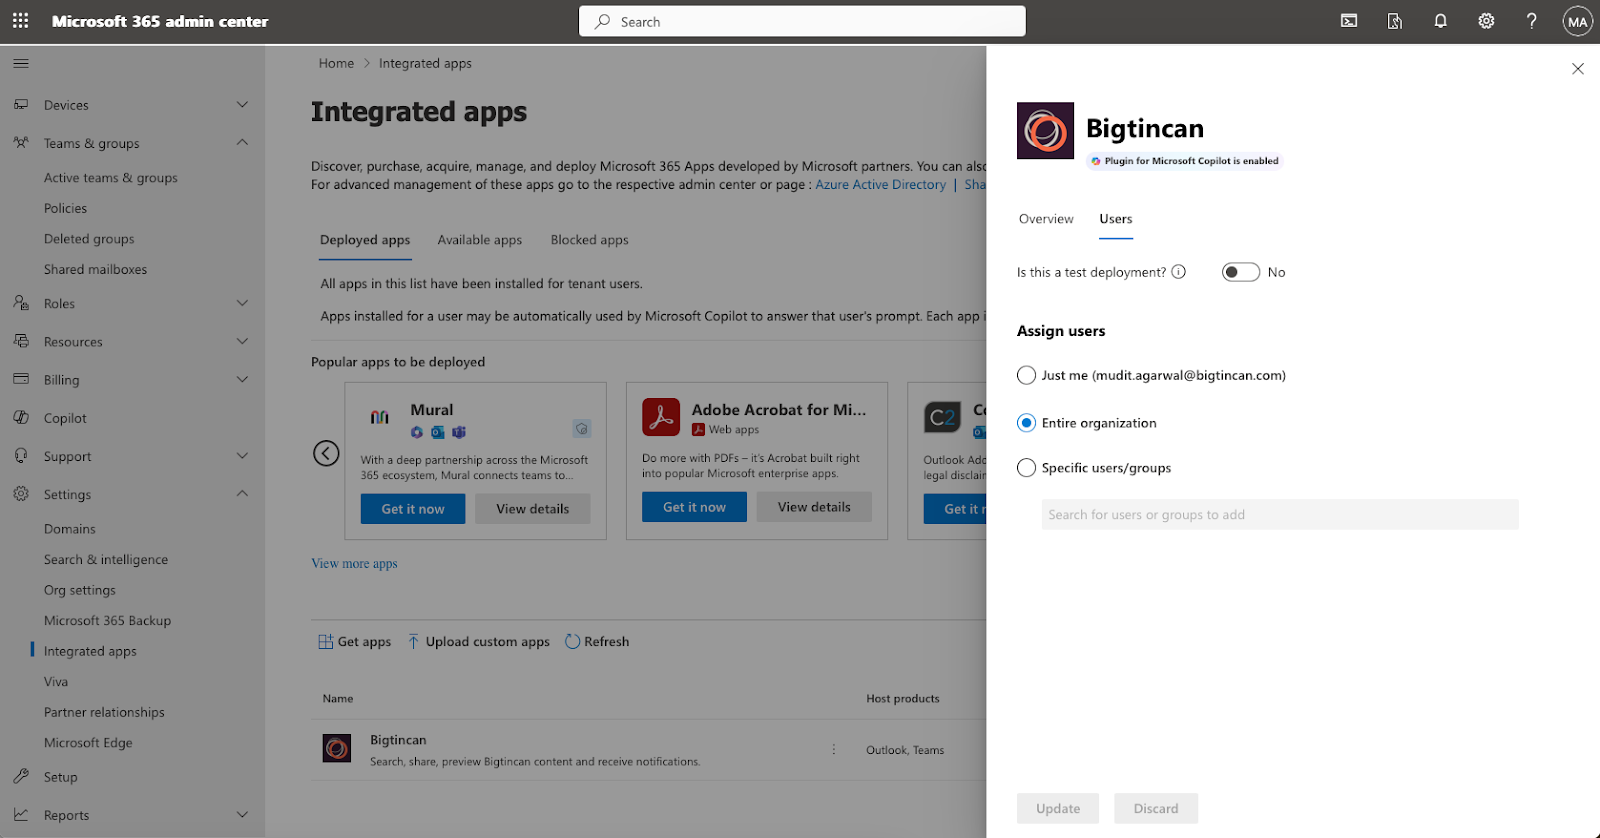Screen dimensions: 1600x838
Task: Select the 'Specific users/groups' radio option
Action: [1026, 468]
